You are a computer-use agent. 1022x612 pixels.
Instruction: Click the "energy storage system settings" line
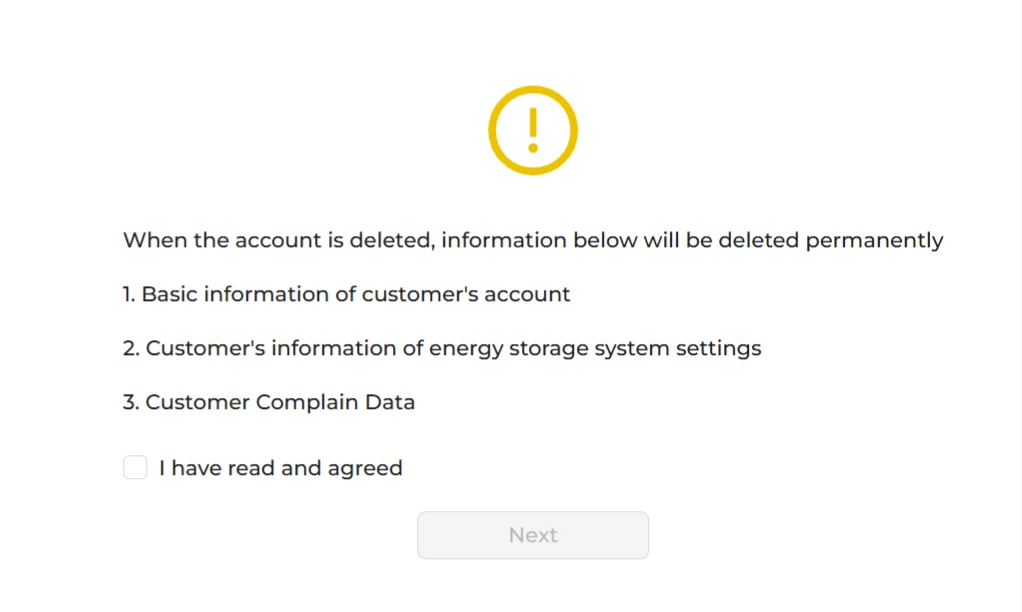[442, 349]
